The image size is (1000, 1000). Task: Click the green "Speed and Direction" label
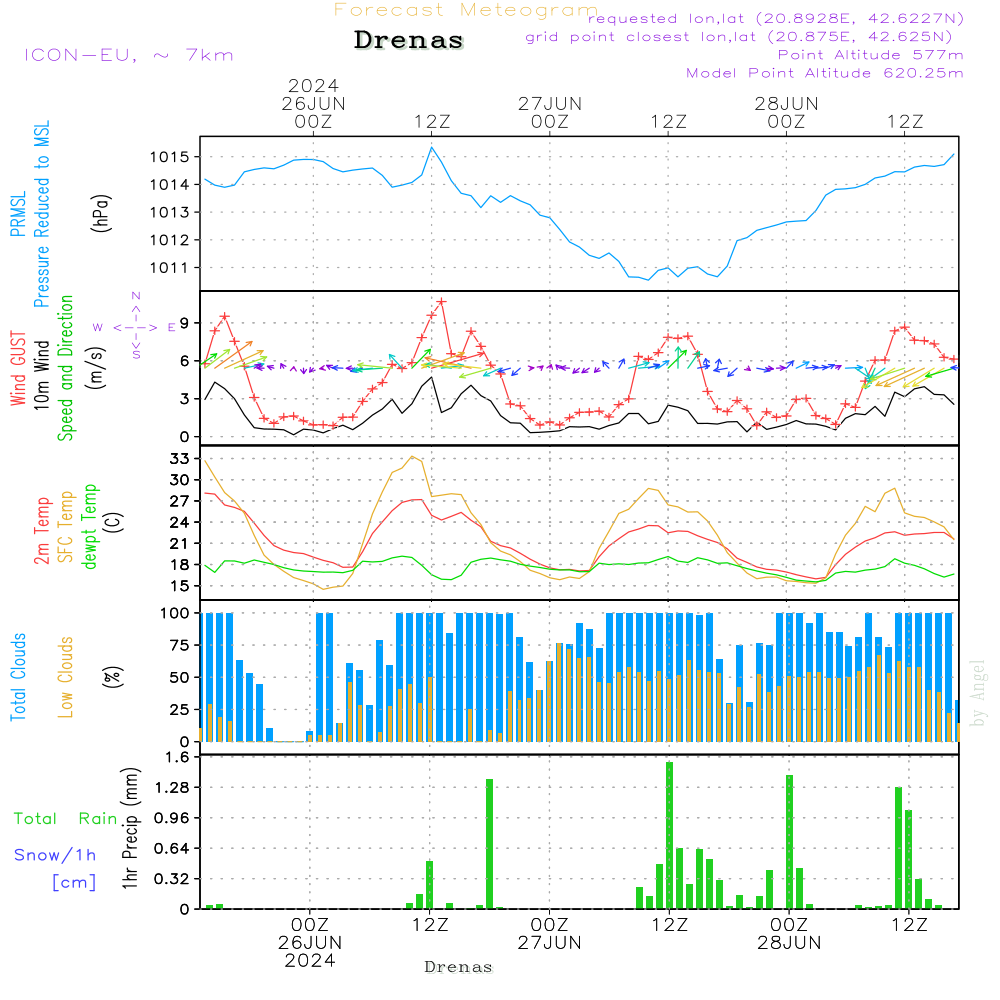coord(66,368)
